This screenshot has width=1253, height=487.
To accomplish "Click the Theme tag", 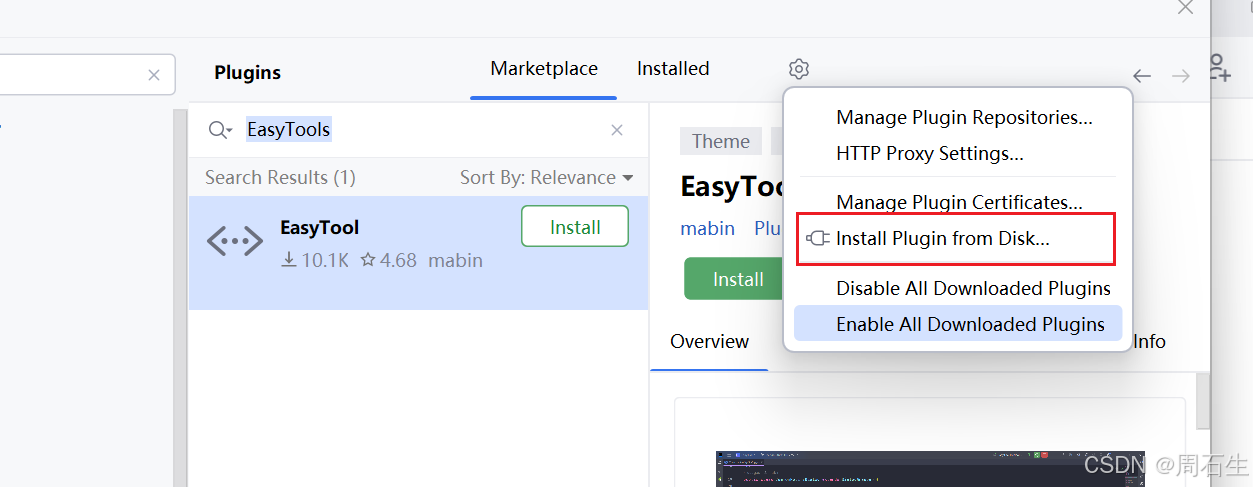I will point(721,141).
